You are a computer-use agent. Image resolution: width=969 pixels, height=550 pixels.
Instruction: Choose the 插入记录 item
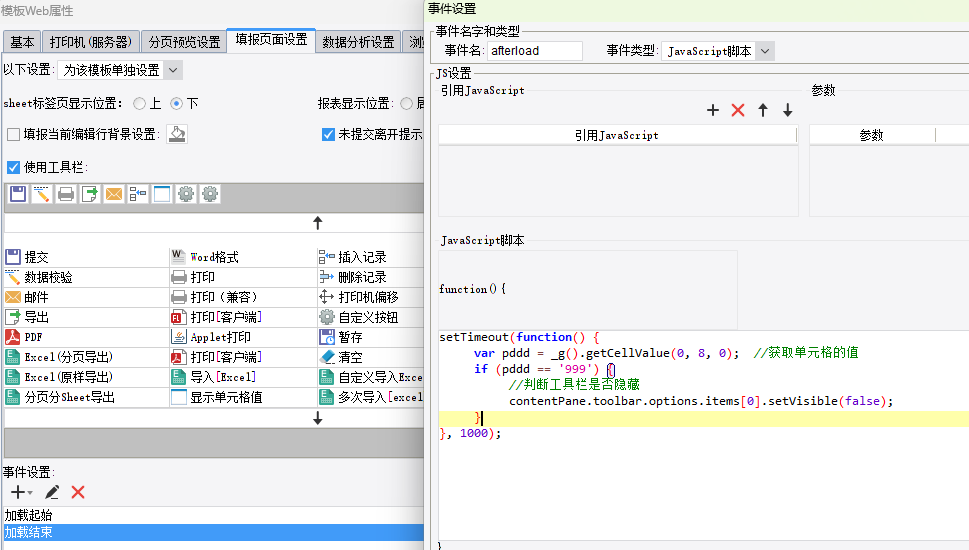[x=353, y=257]
